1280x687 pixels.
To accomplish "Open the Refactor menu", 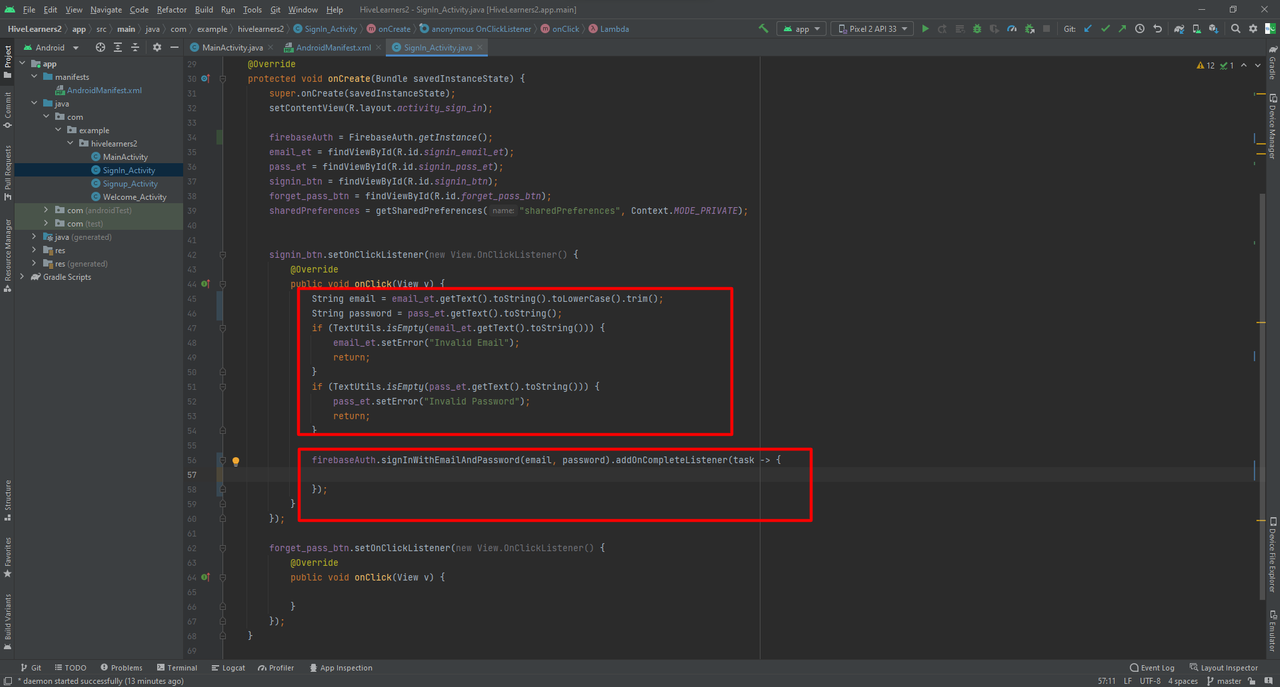I will click(x=171, y=9).
